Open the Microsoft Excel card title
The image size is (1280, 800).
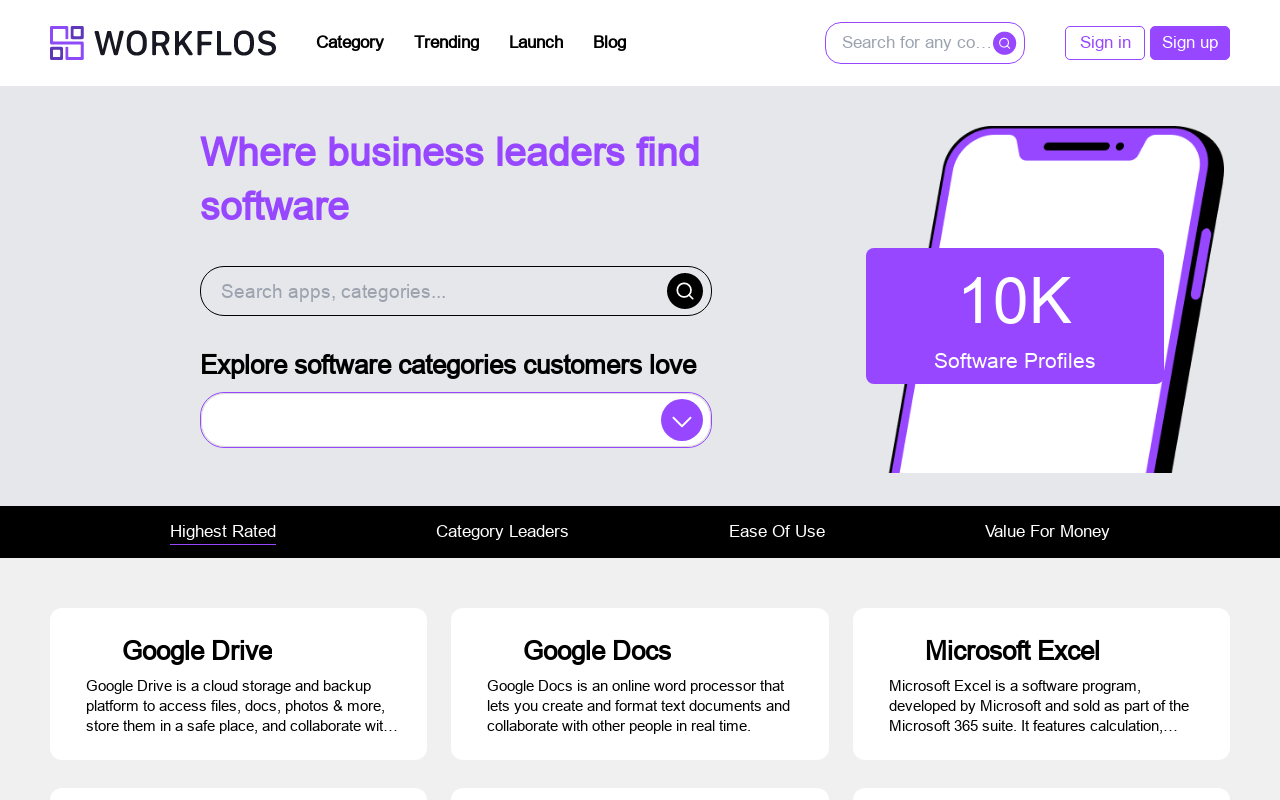click(x=1012, y=651)
